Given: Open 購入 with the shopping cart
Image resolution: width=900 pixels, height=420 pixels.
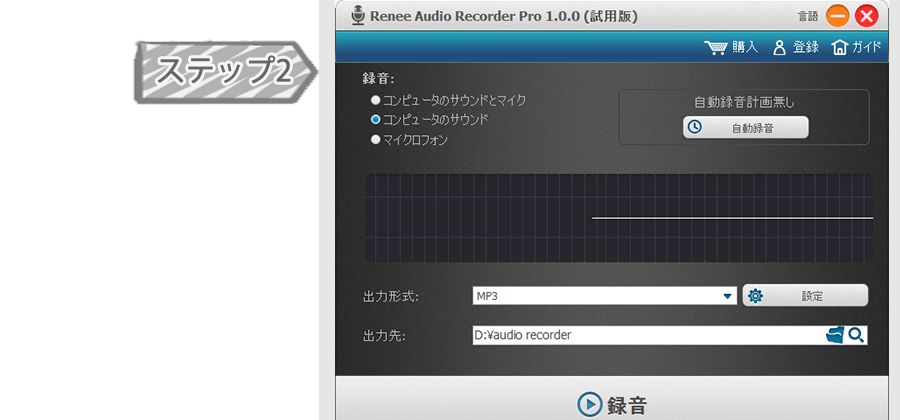Looking at the screenshot, I should (x=731, y=47).
